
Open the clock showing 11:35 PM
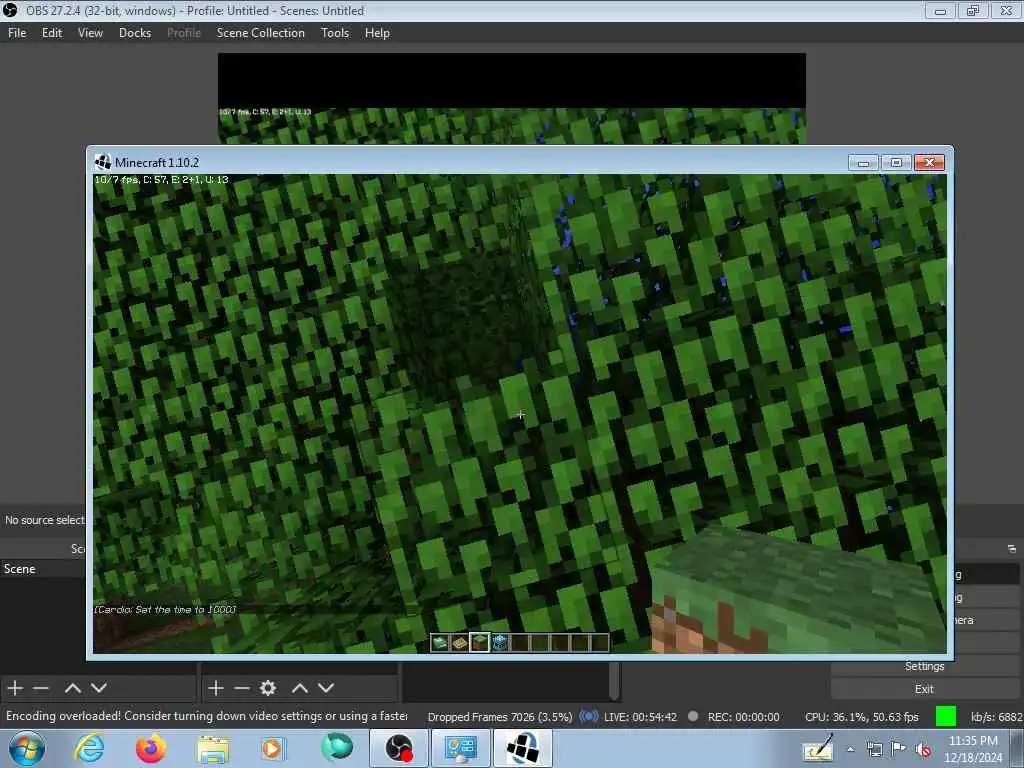[x=973, y=749]
